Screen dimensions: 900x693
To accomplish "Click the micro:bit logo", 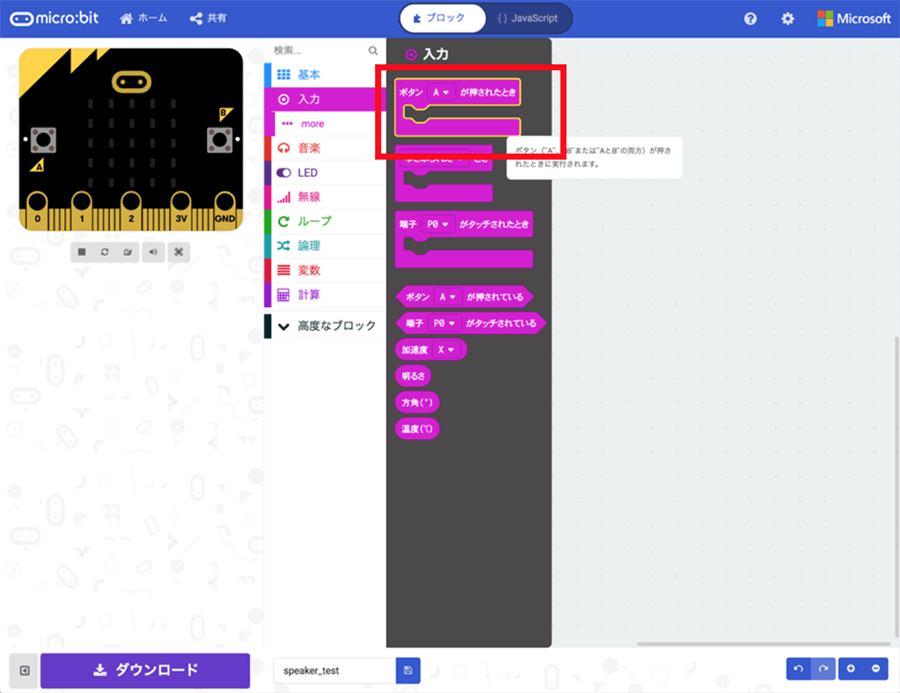I will click(55, 18).
